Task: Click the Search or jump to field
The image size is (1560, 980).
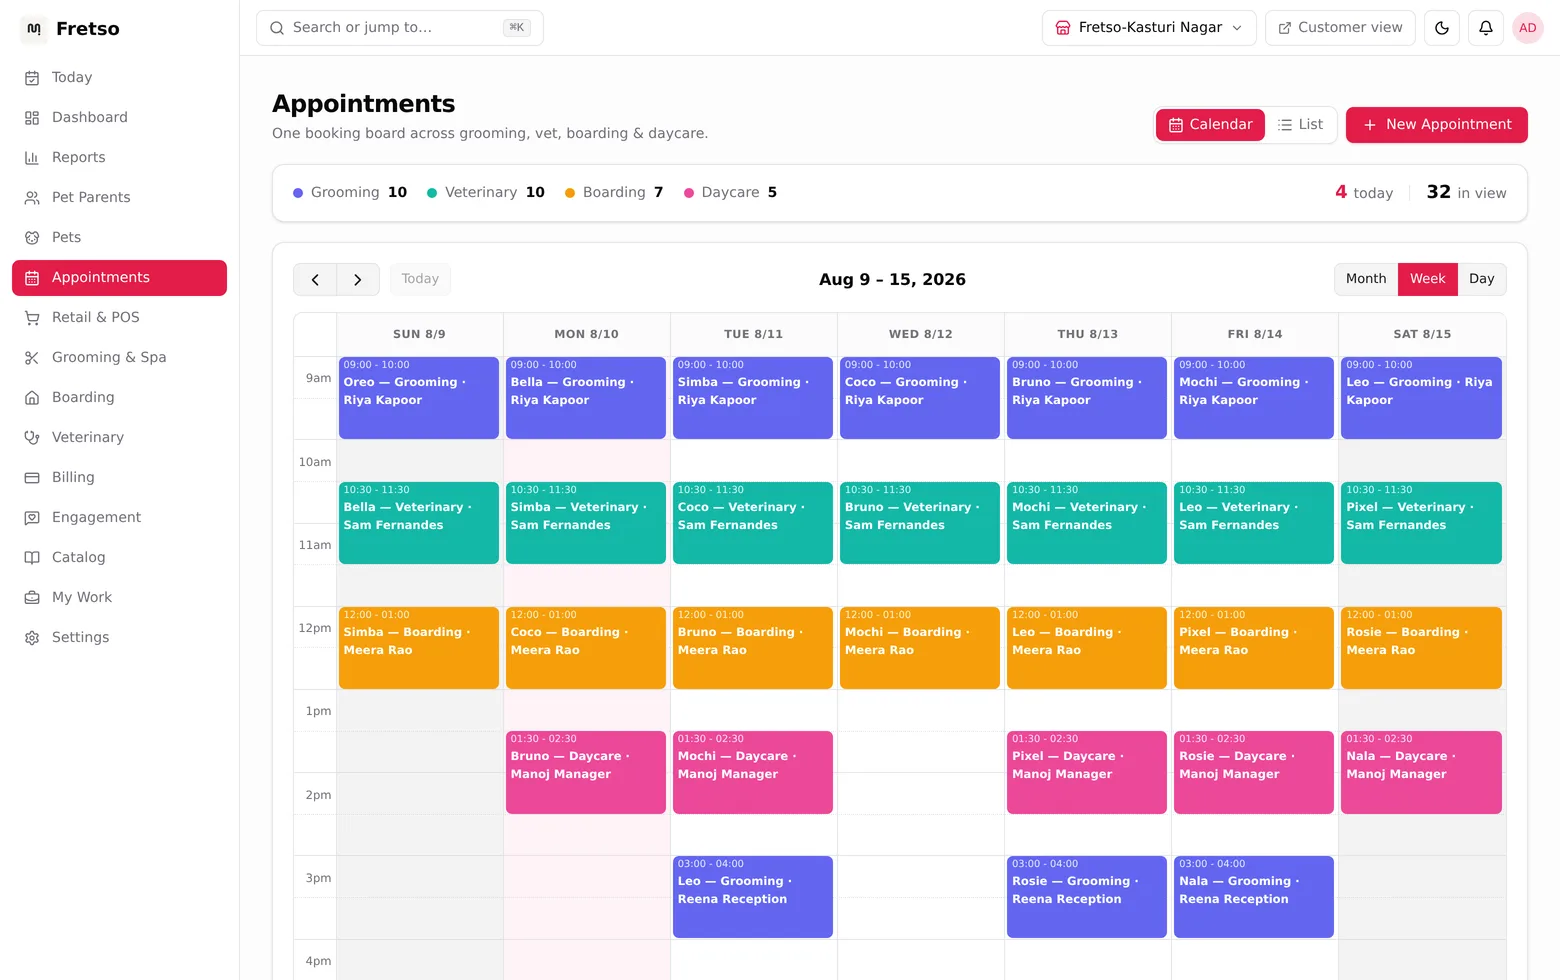Action: click(400, 28)
